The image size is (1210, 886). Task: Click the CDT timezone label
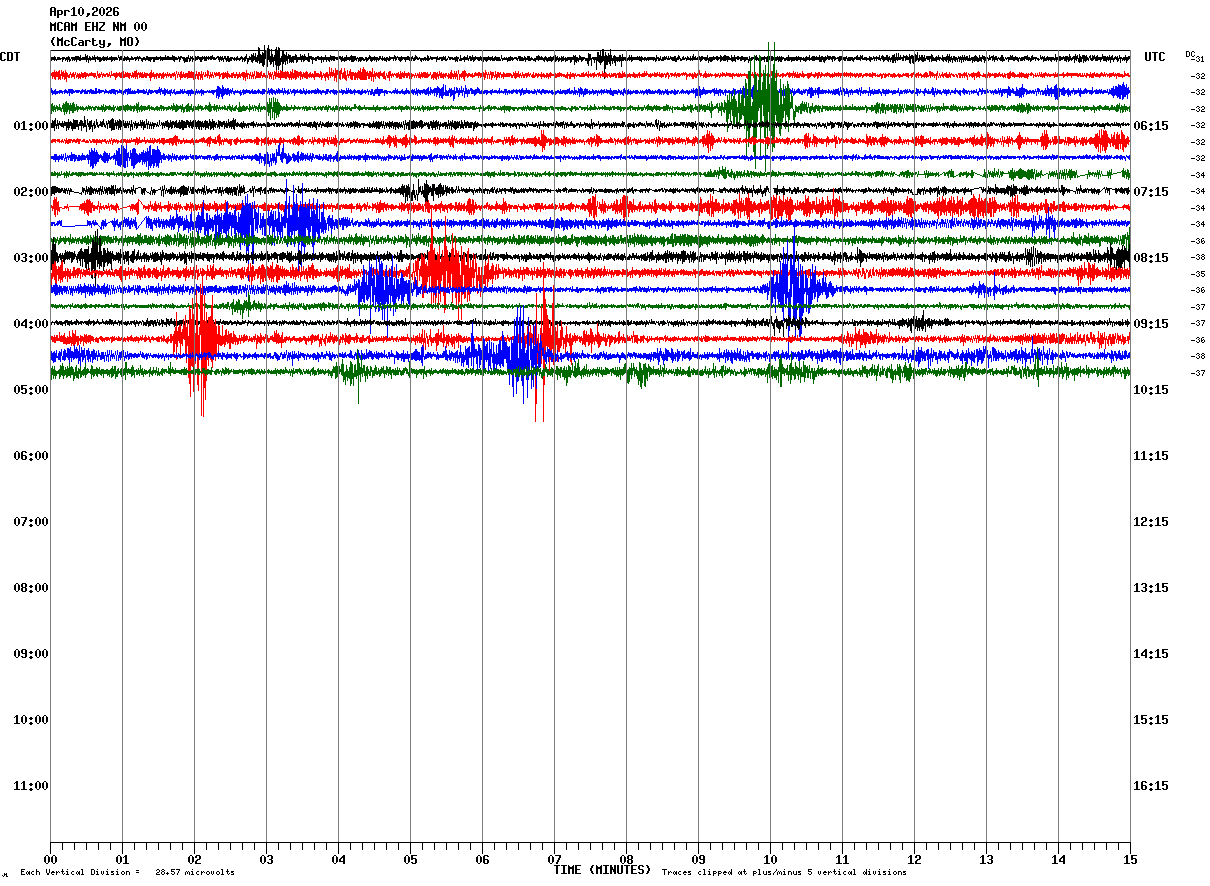point(10,57)
